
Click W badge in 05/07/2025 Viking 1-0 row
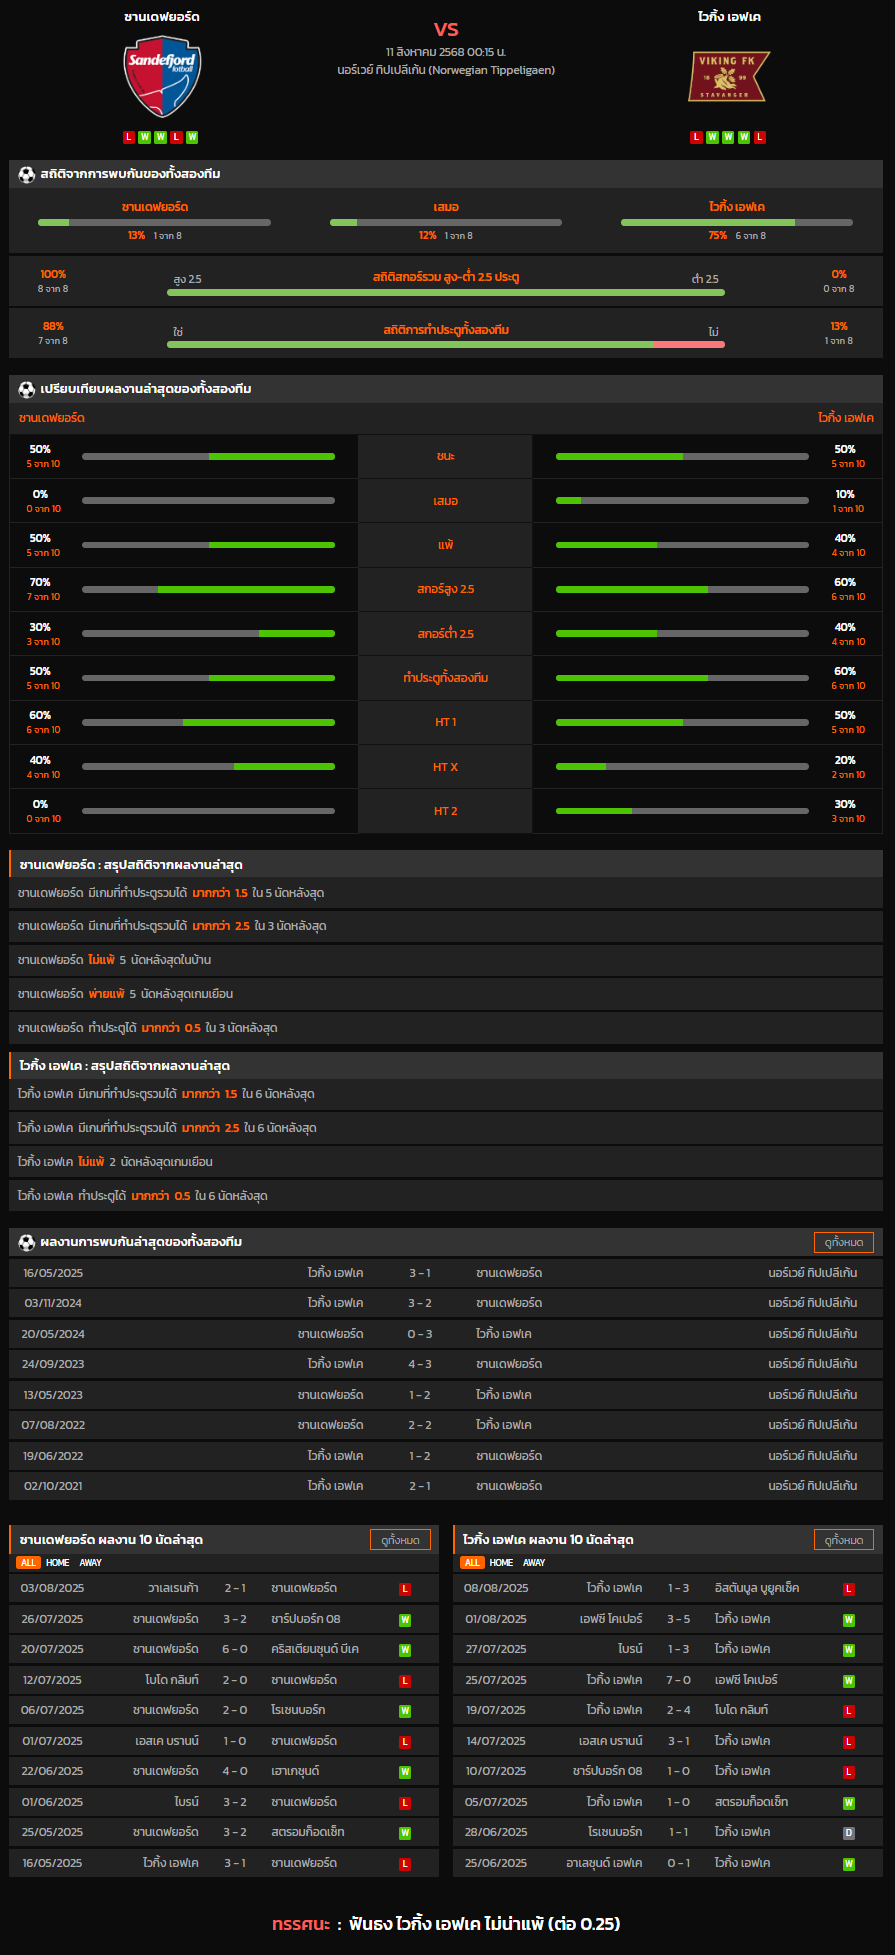(849, 1803)
